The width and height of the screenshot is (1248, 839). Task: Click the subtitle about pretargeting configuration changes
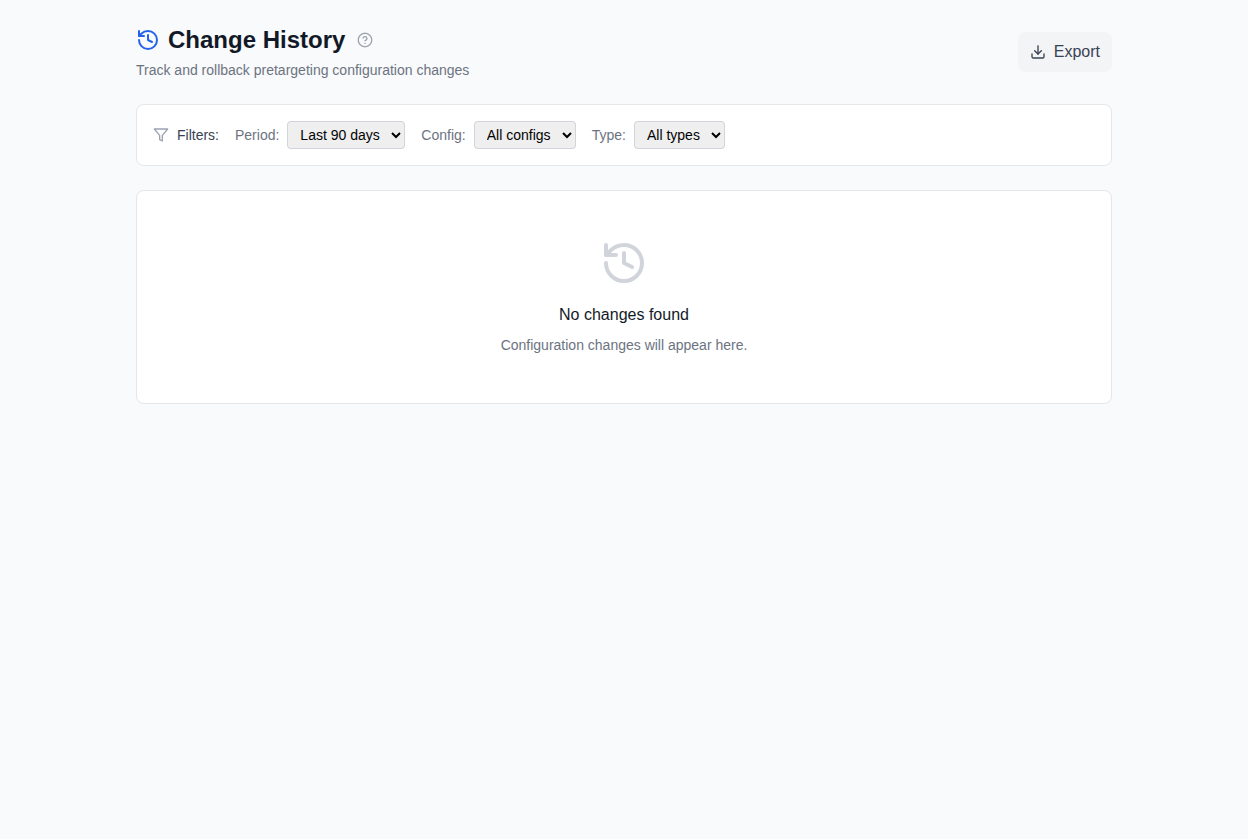(x=302, y=70)
